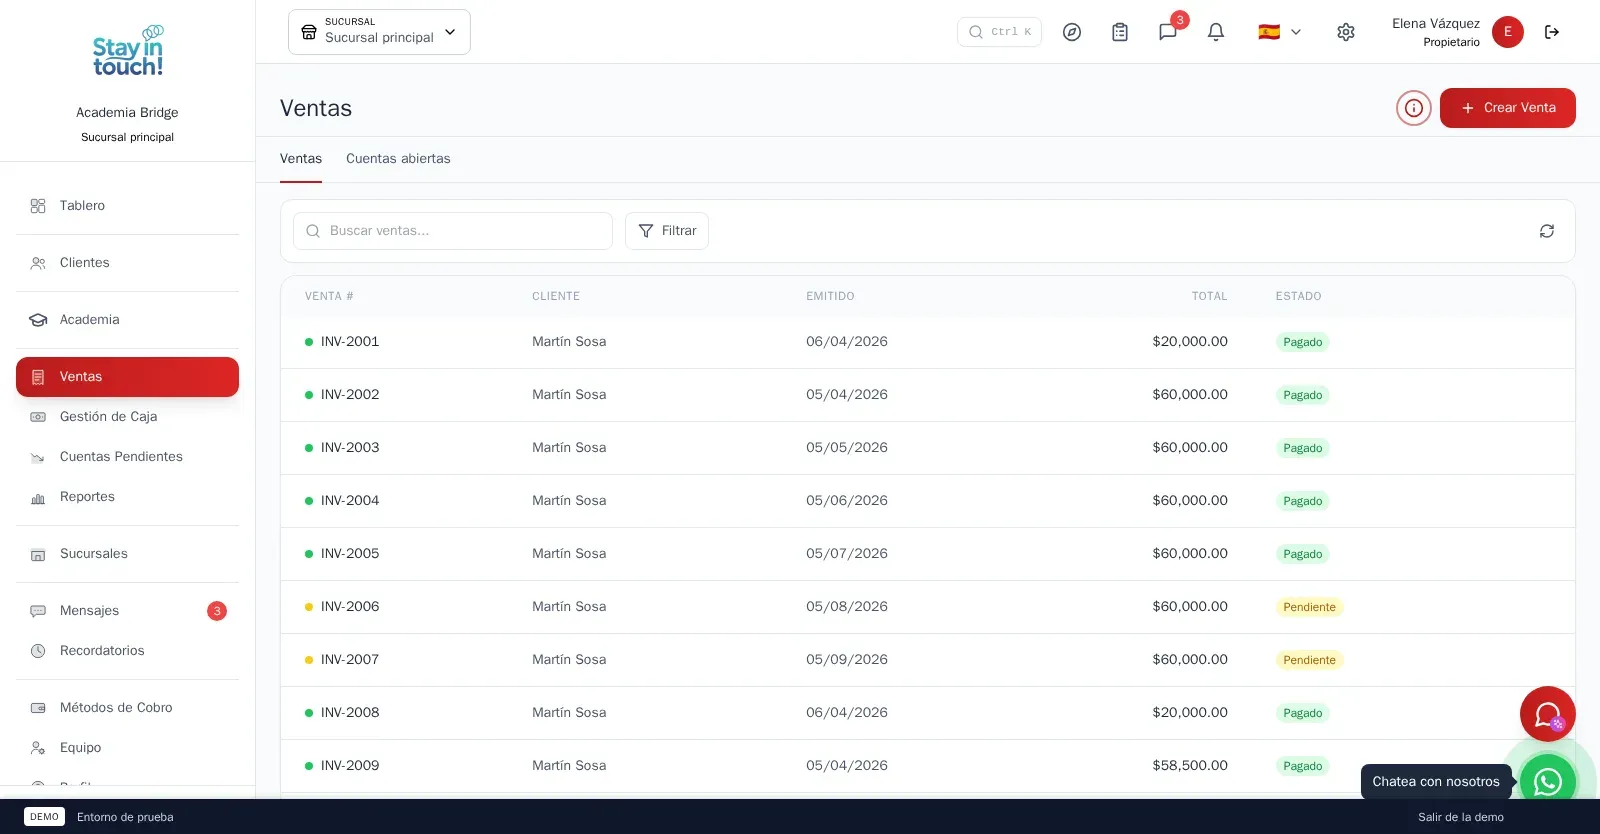Open Academia in the sidebar
Viewport: 1600px width, 834px height.
click(128, 320)
